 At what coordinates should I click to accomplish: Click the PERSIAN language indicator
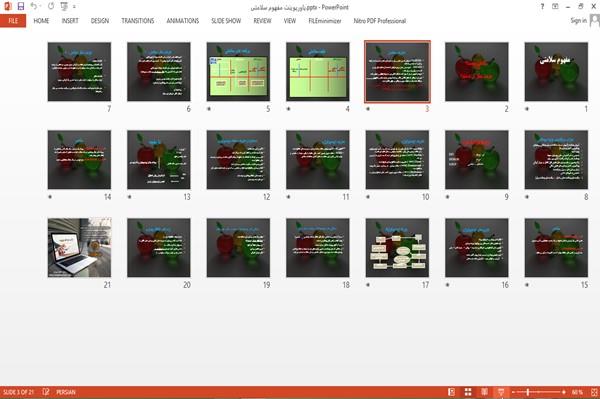[66, 392]
